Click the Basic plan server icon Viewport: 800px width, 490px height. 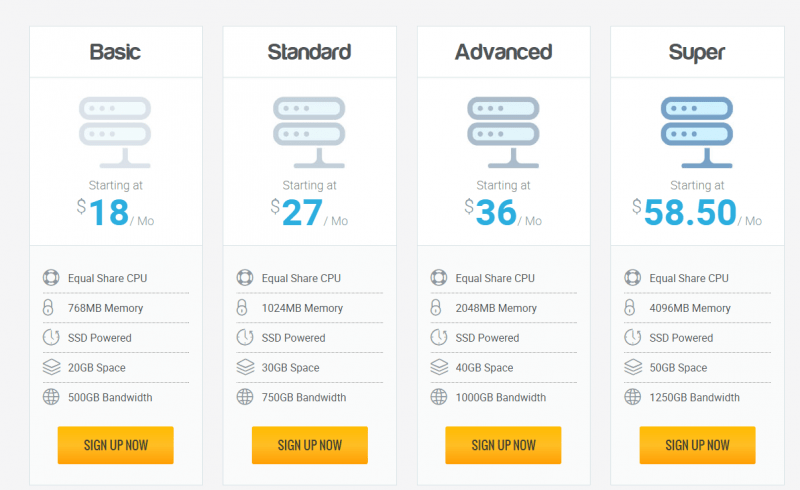[115, 132]
